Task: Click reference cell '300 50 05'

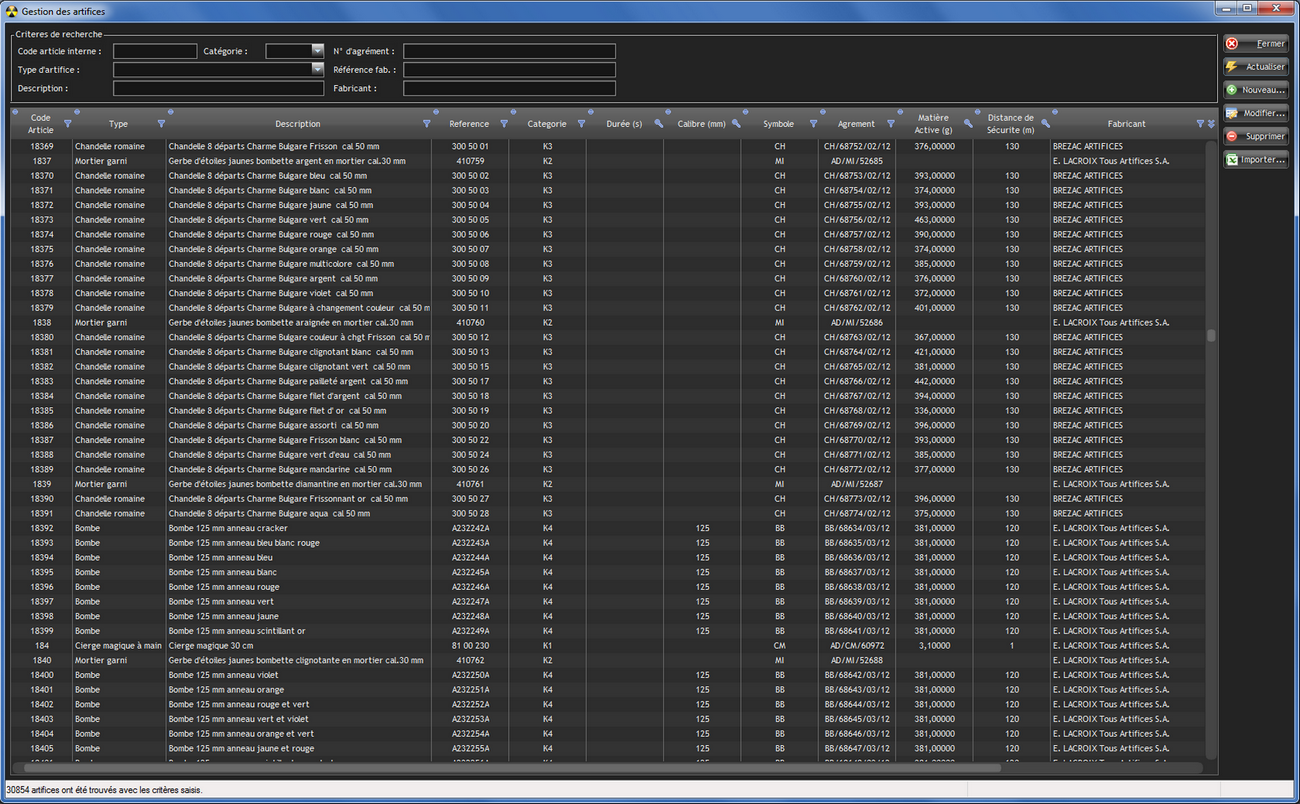Action: click(470, 220)
